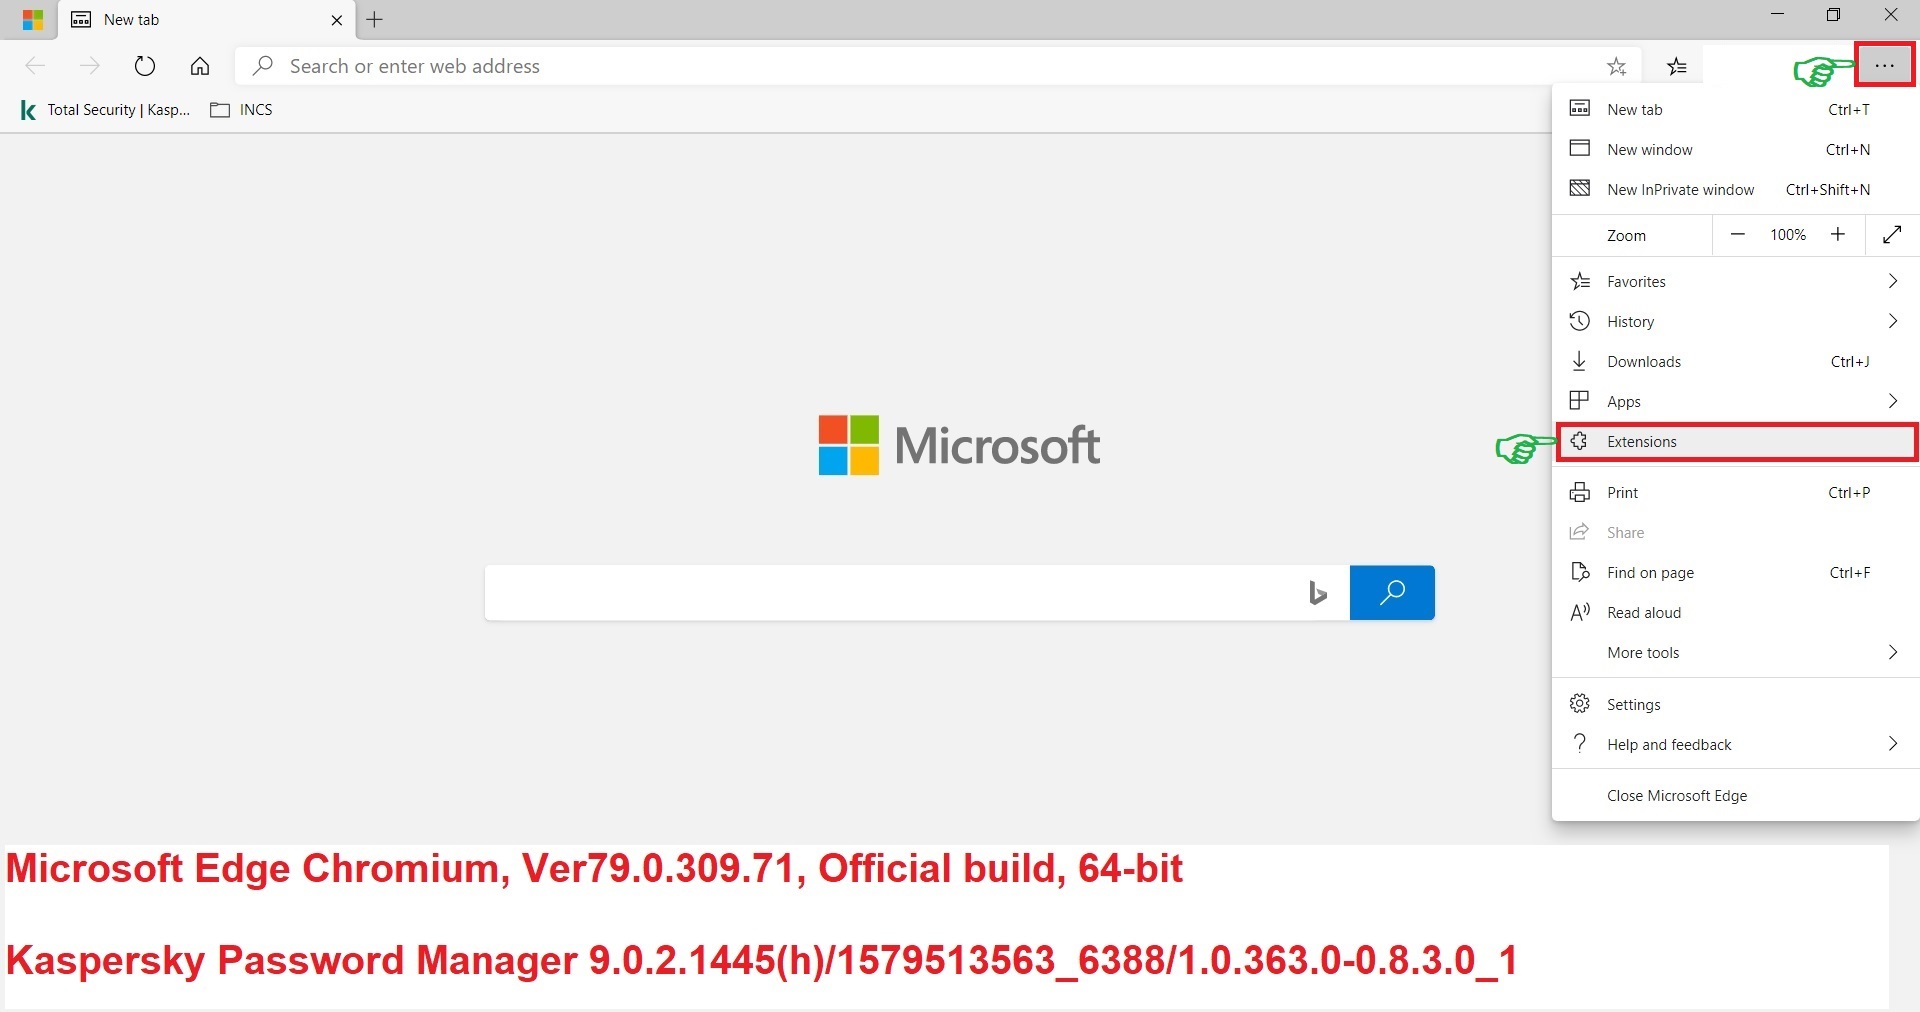Image resolution: width=1920 pixels, height=1012 pixels.
Task: Reload the page with refresh icon
Action: point(145,66)
